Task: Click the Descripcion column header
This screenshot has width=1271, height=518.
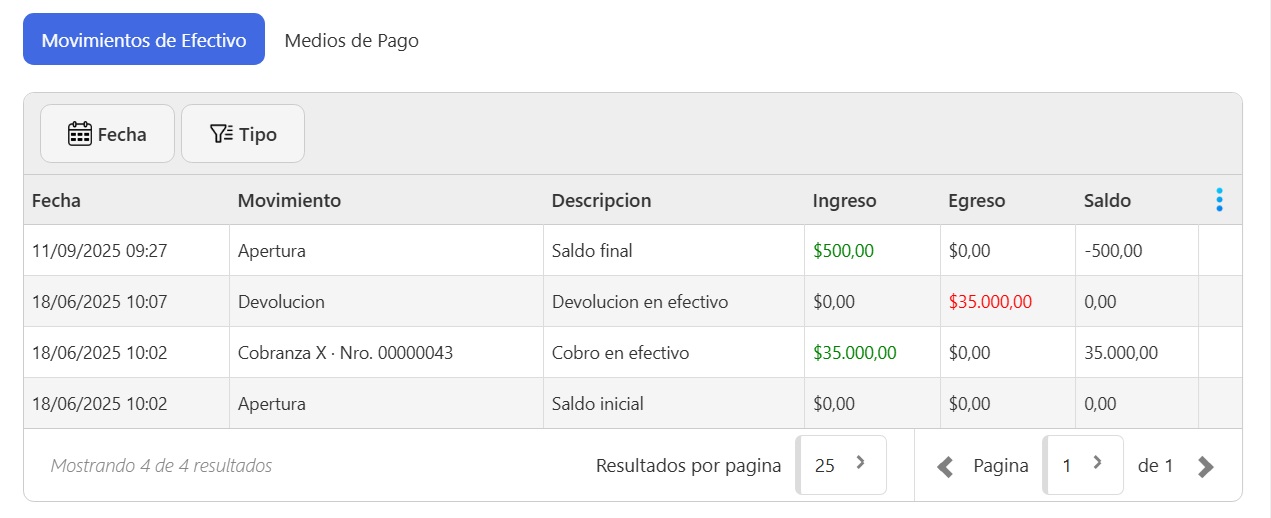Action: point(601,200)
